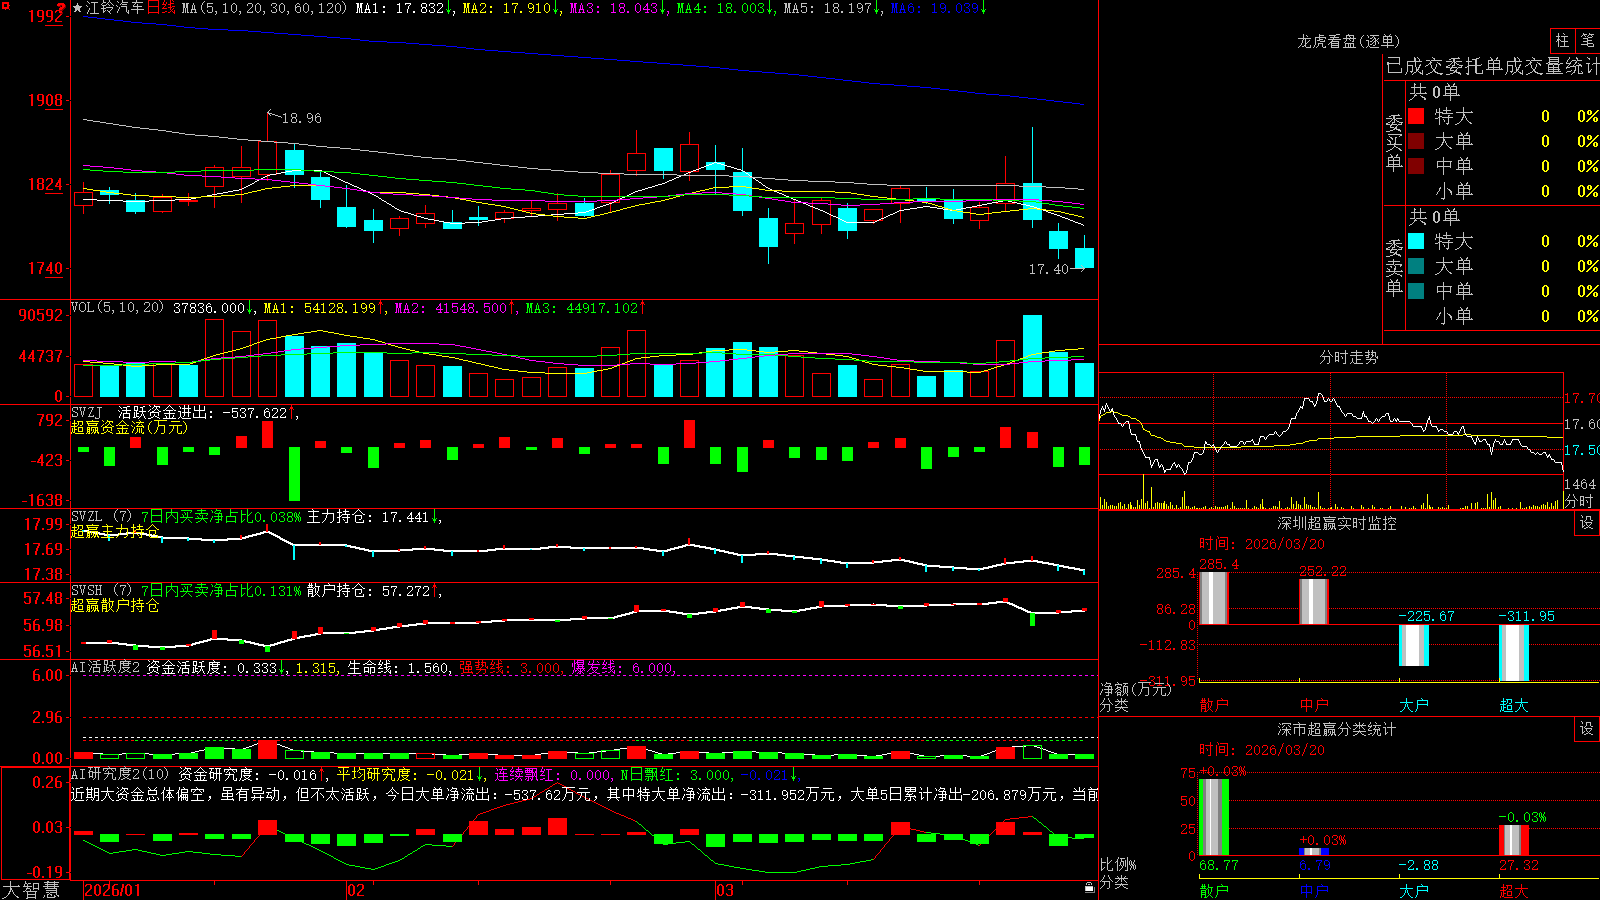
Task: Click the red question mark help icon
Action: [61, 8]
